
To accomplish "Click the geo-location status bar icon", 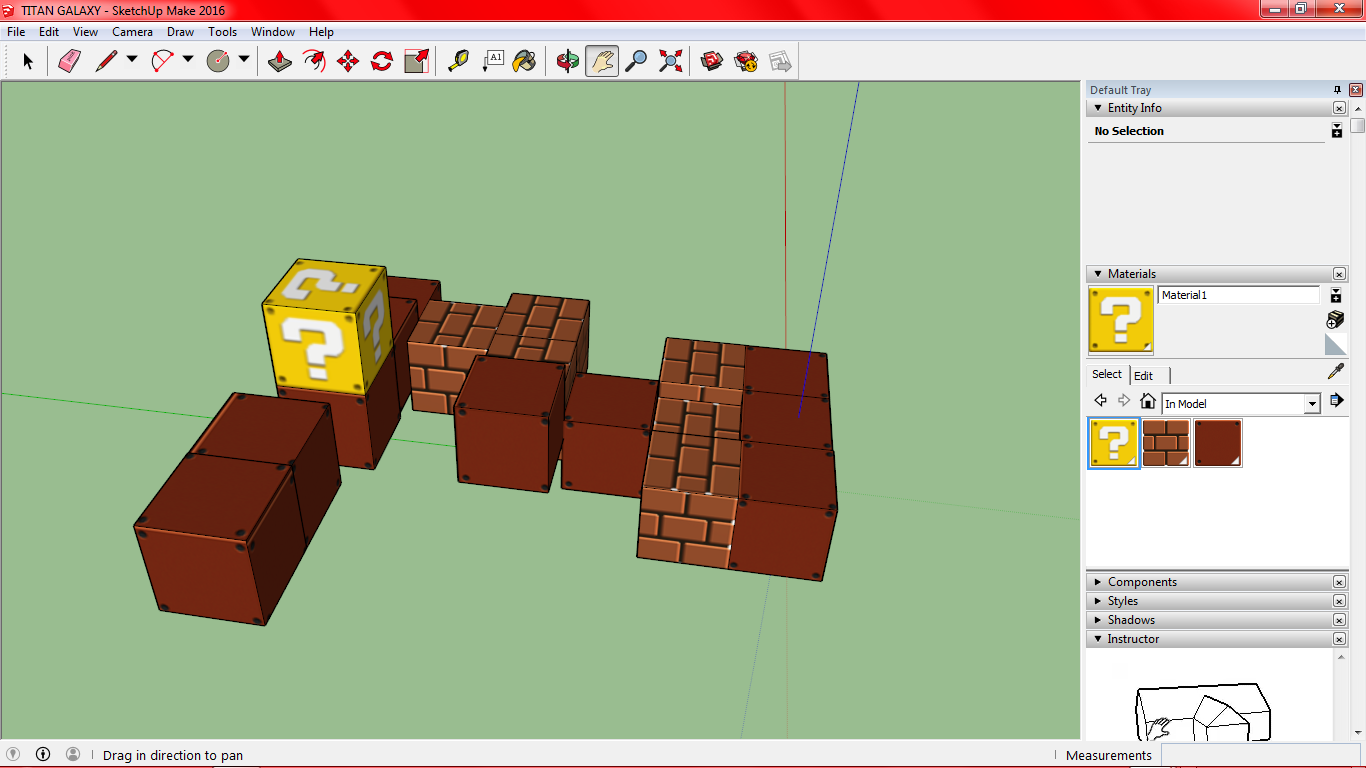I will (14, 754).
